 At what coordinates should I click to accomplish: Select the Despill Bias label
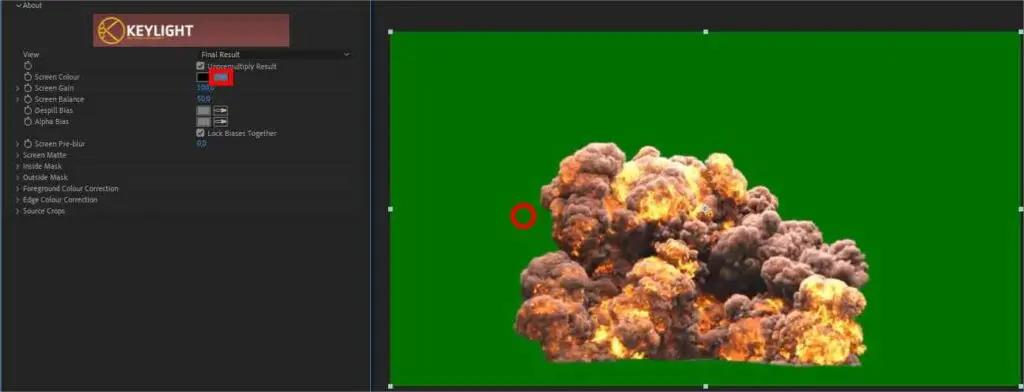(x=54, y=110)
